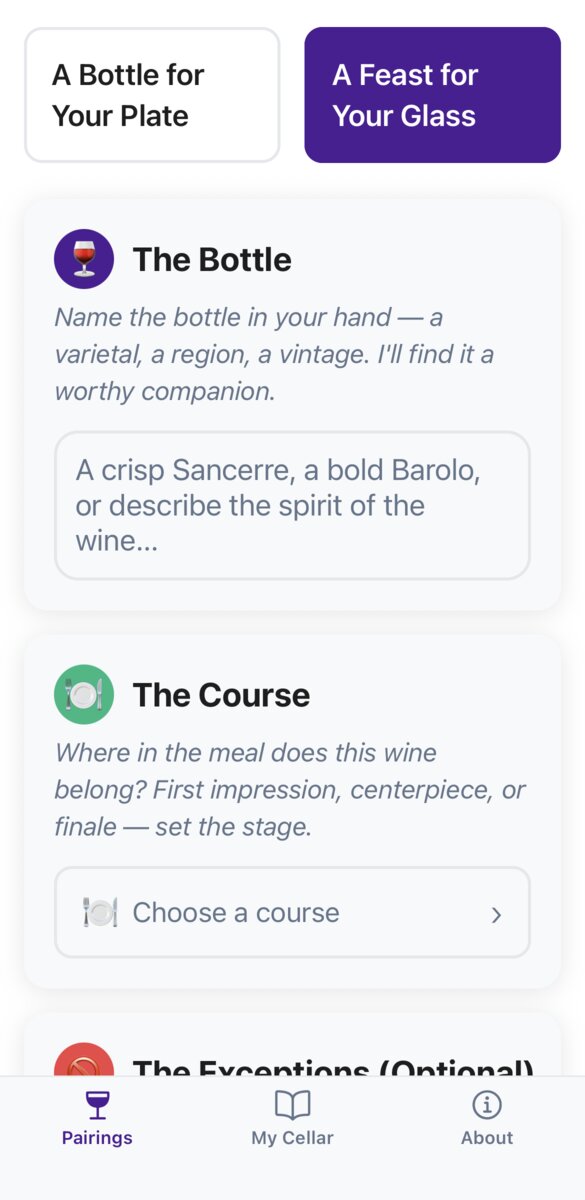Click the My Cellar label
Image resolution: width=585 pixels, height=1200 pixels.
[x=292, y=1138]
